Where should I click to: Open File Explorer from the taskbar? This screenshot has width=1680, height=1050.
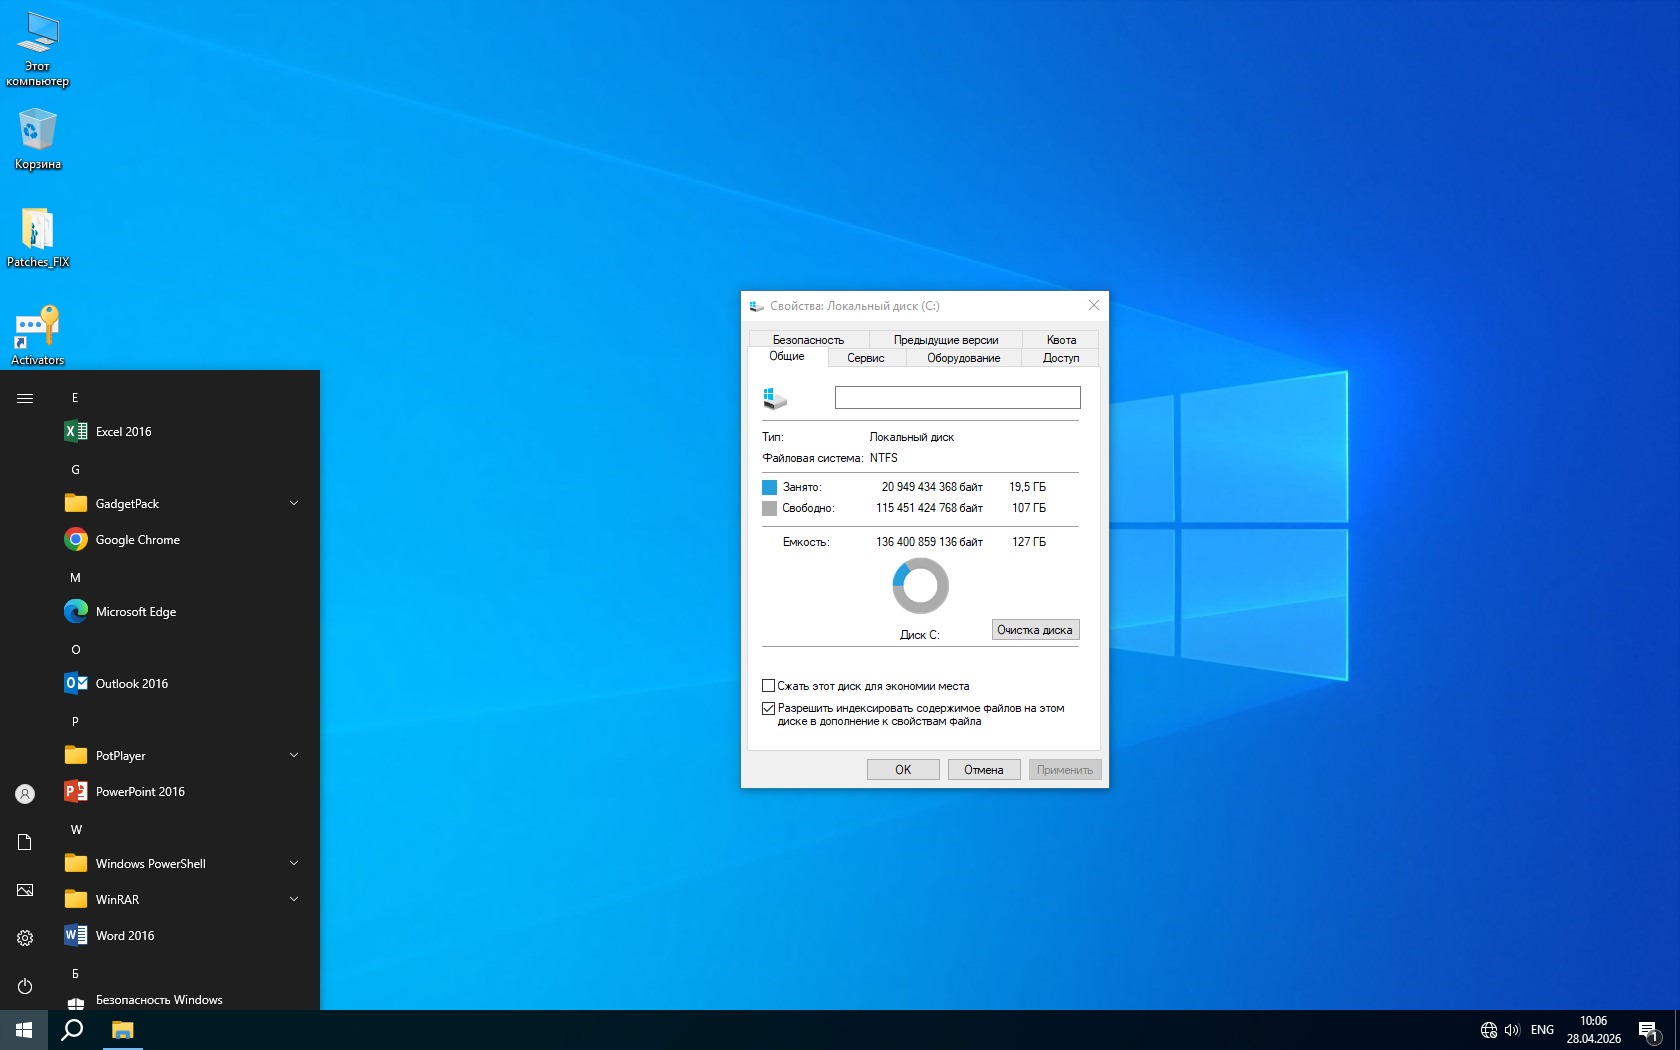122,1030
